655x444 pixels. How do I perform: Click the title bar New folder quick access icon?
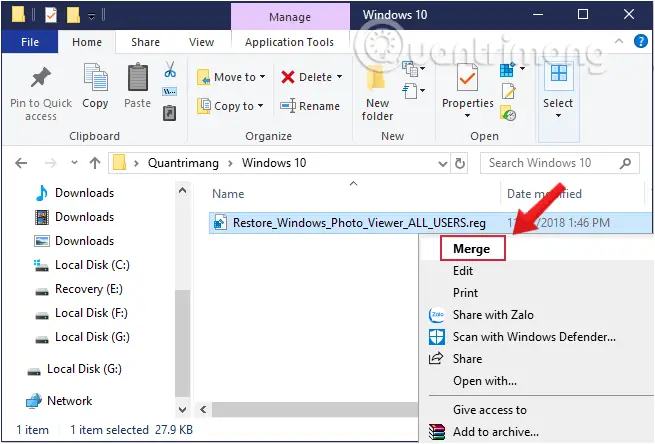point(73,15)
